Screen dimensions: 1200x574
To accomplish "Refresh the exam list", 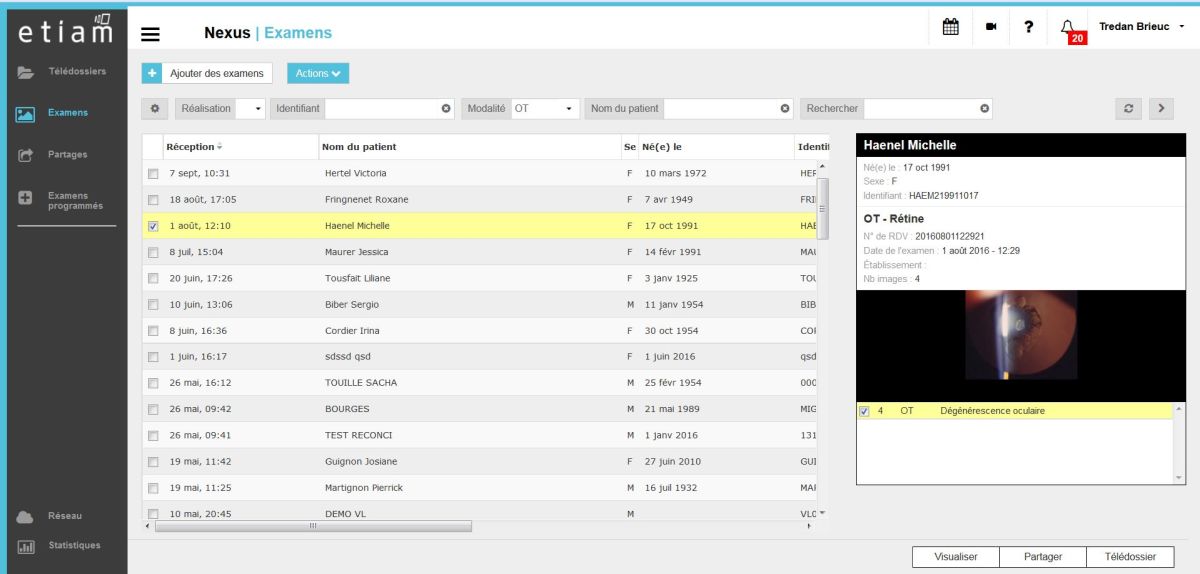I will coord(1128,108).
